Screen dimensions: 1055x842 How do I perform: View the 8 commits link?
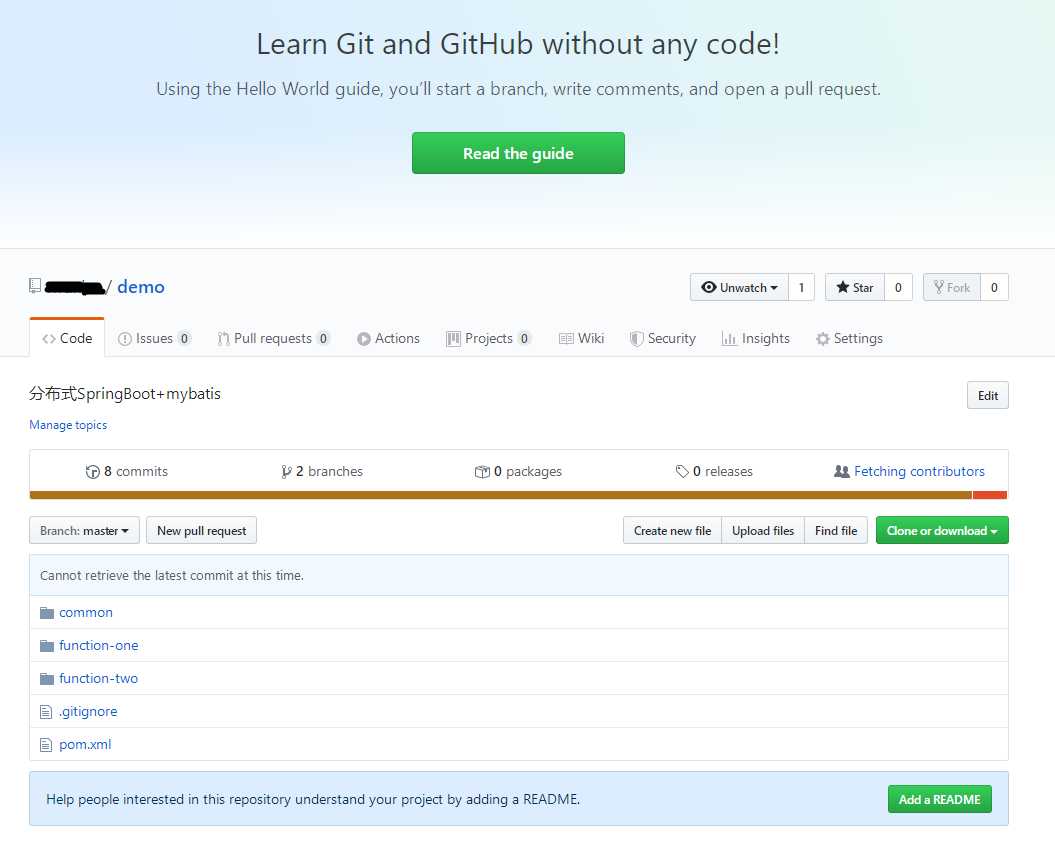(126, 472)
